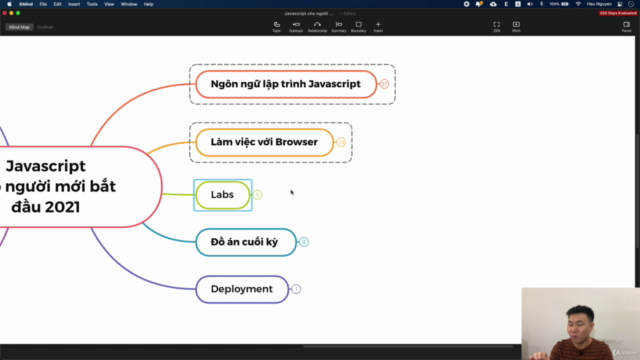Click the horizontal scrollbar at bottom
This screenshot has height=360, width=640.
(408, 347)
